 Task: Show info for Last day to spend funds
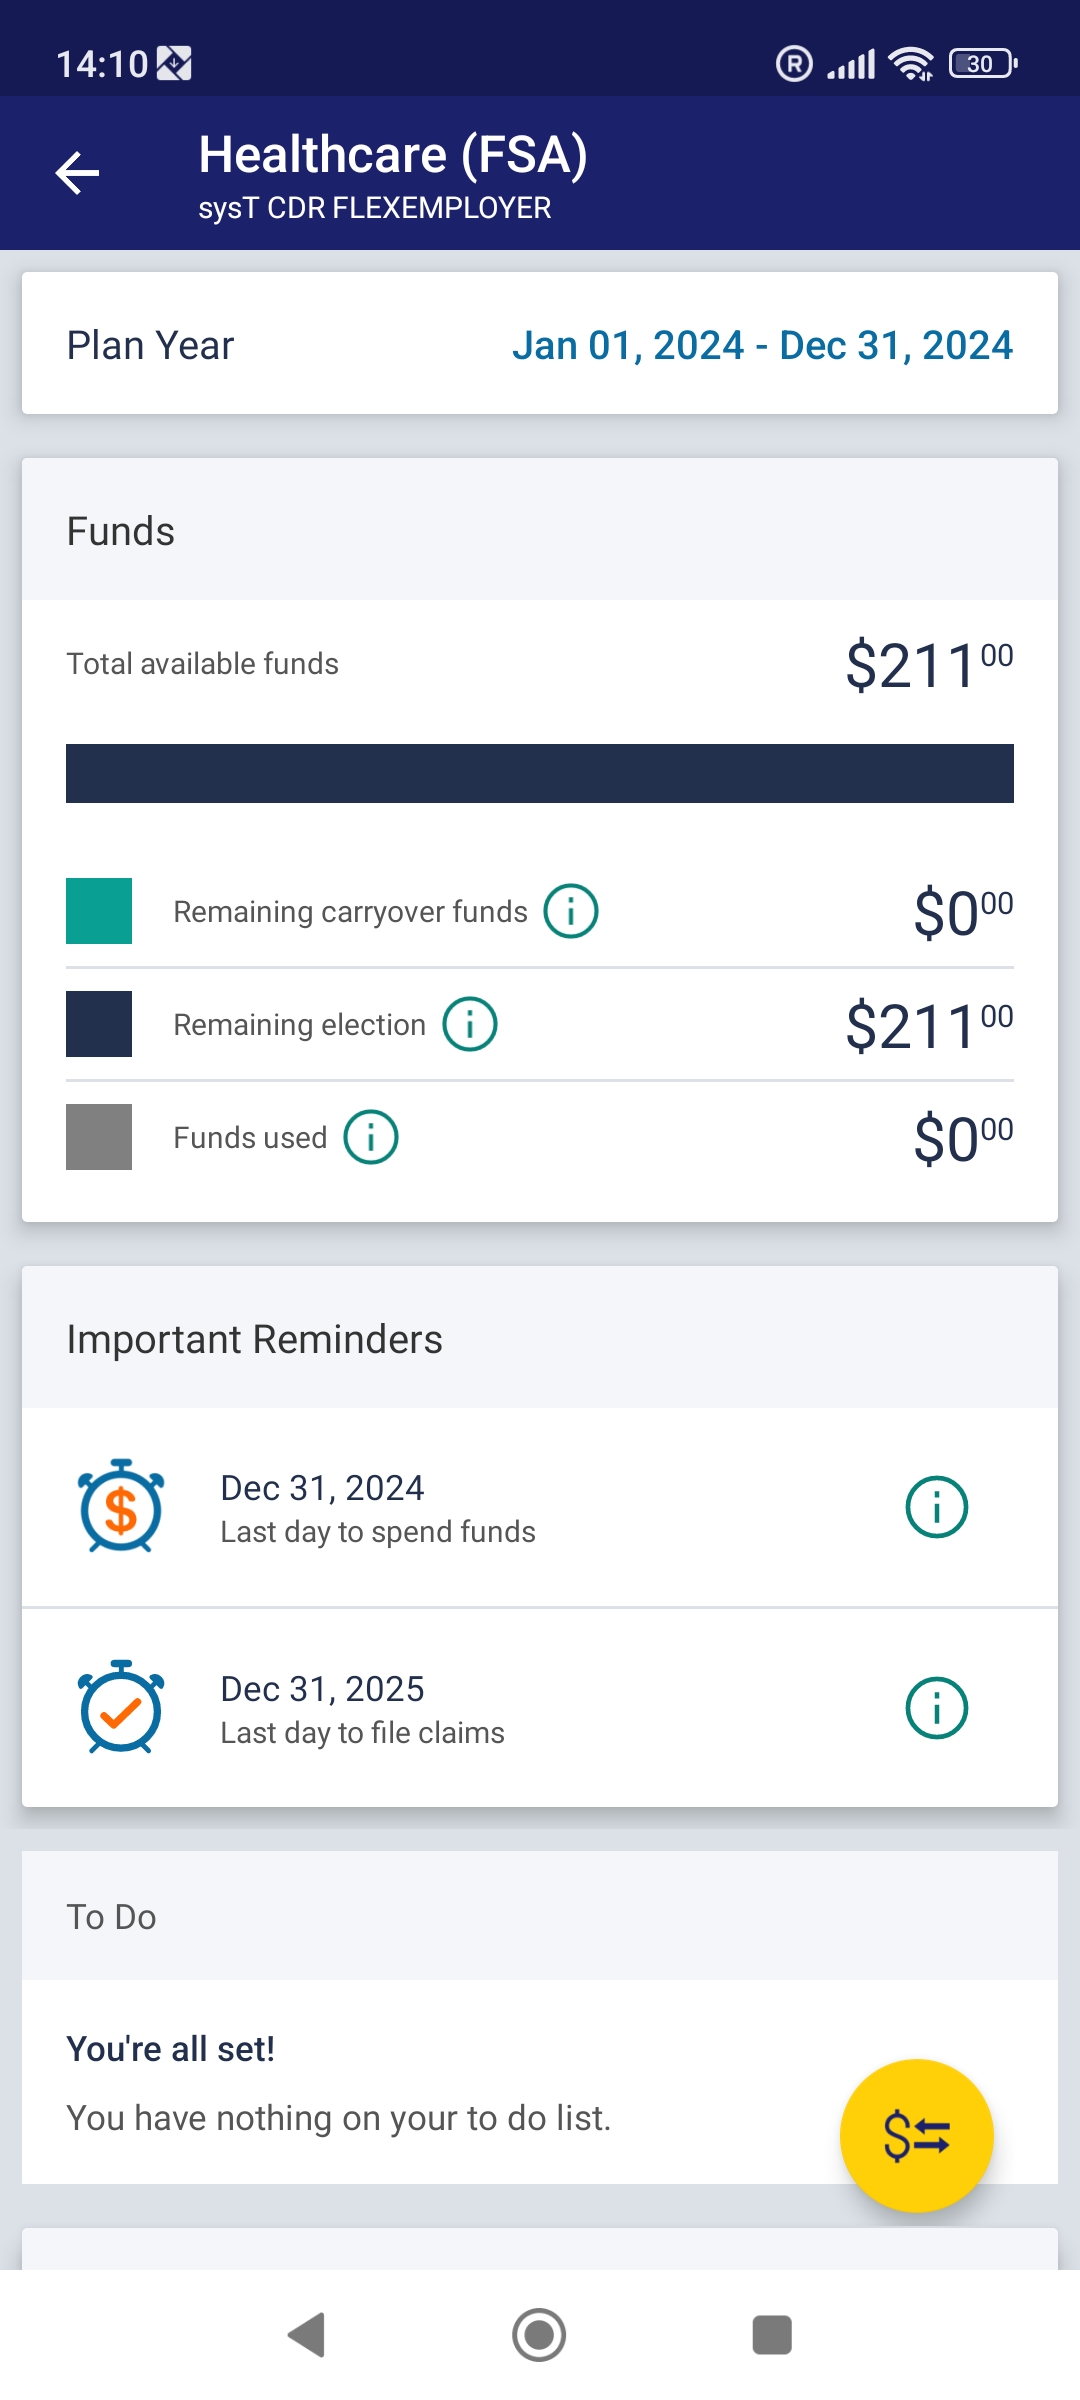click(937, 1507)
